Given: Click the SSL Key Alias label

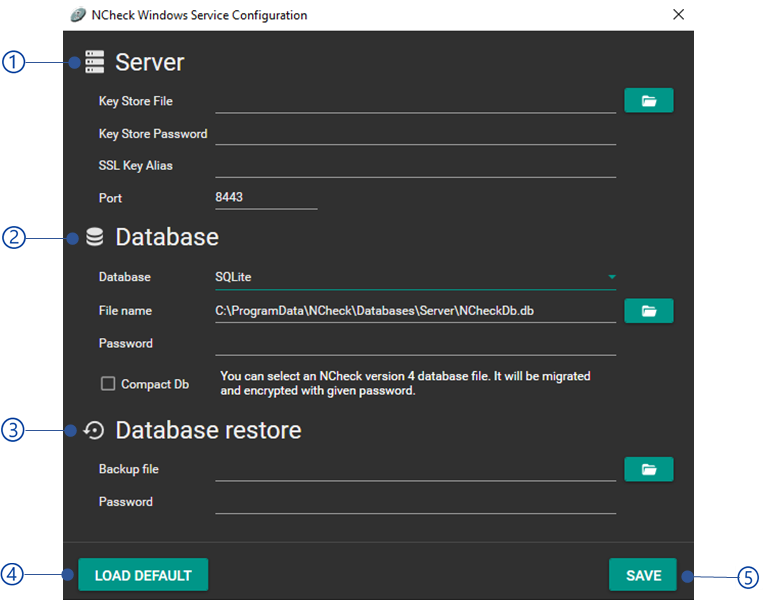Looking at the screenshot, I should pyautogui.click(x=136, y=165).
